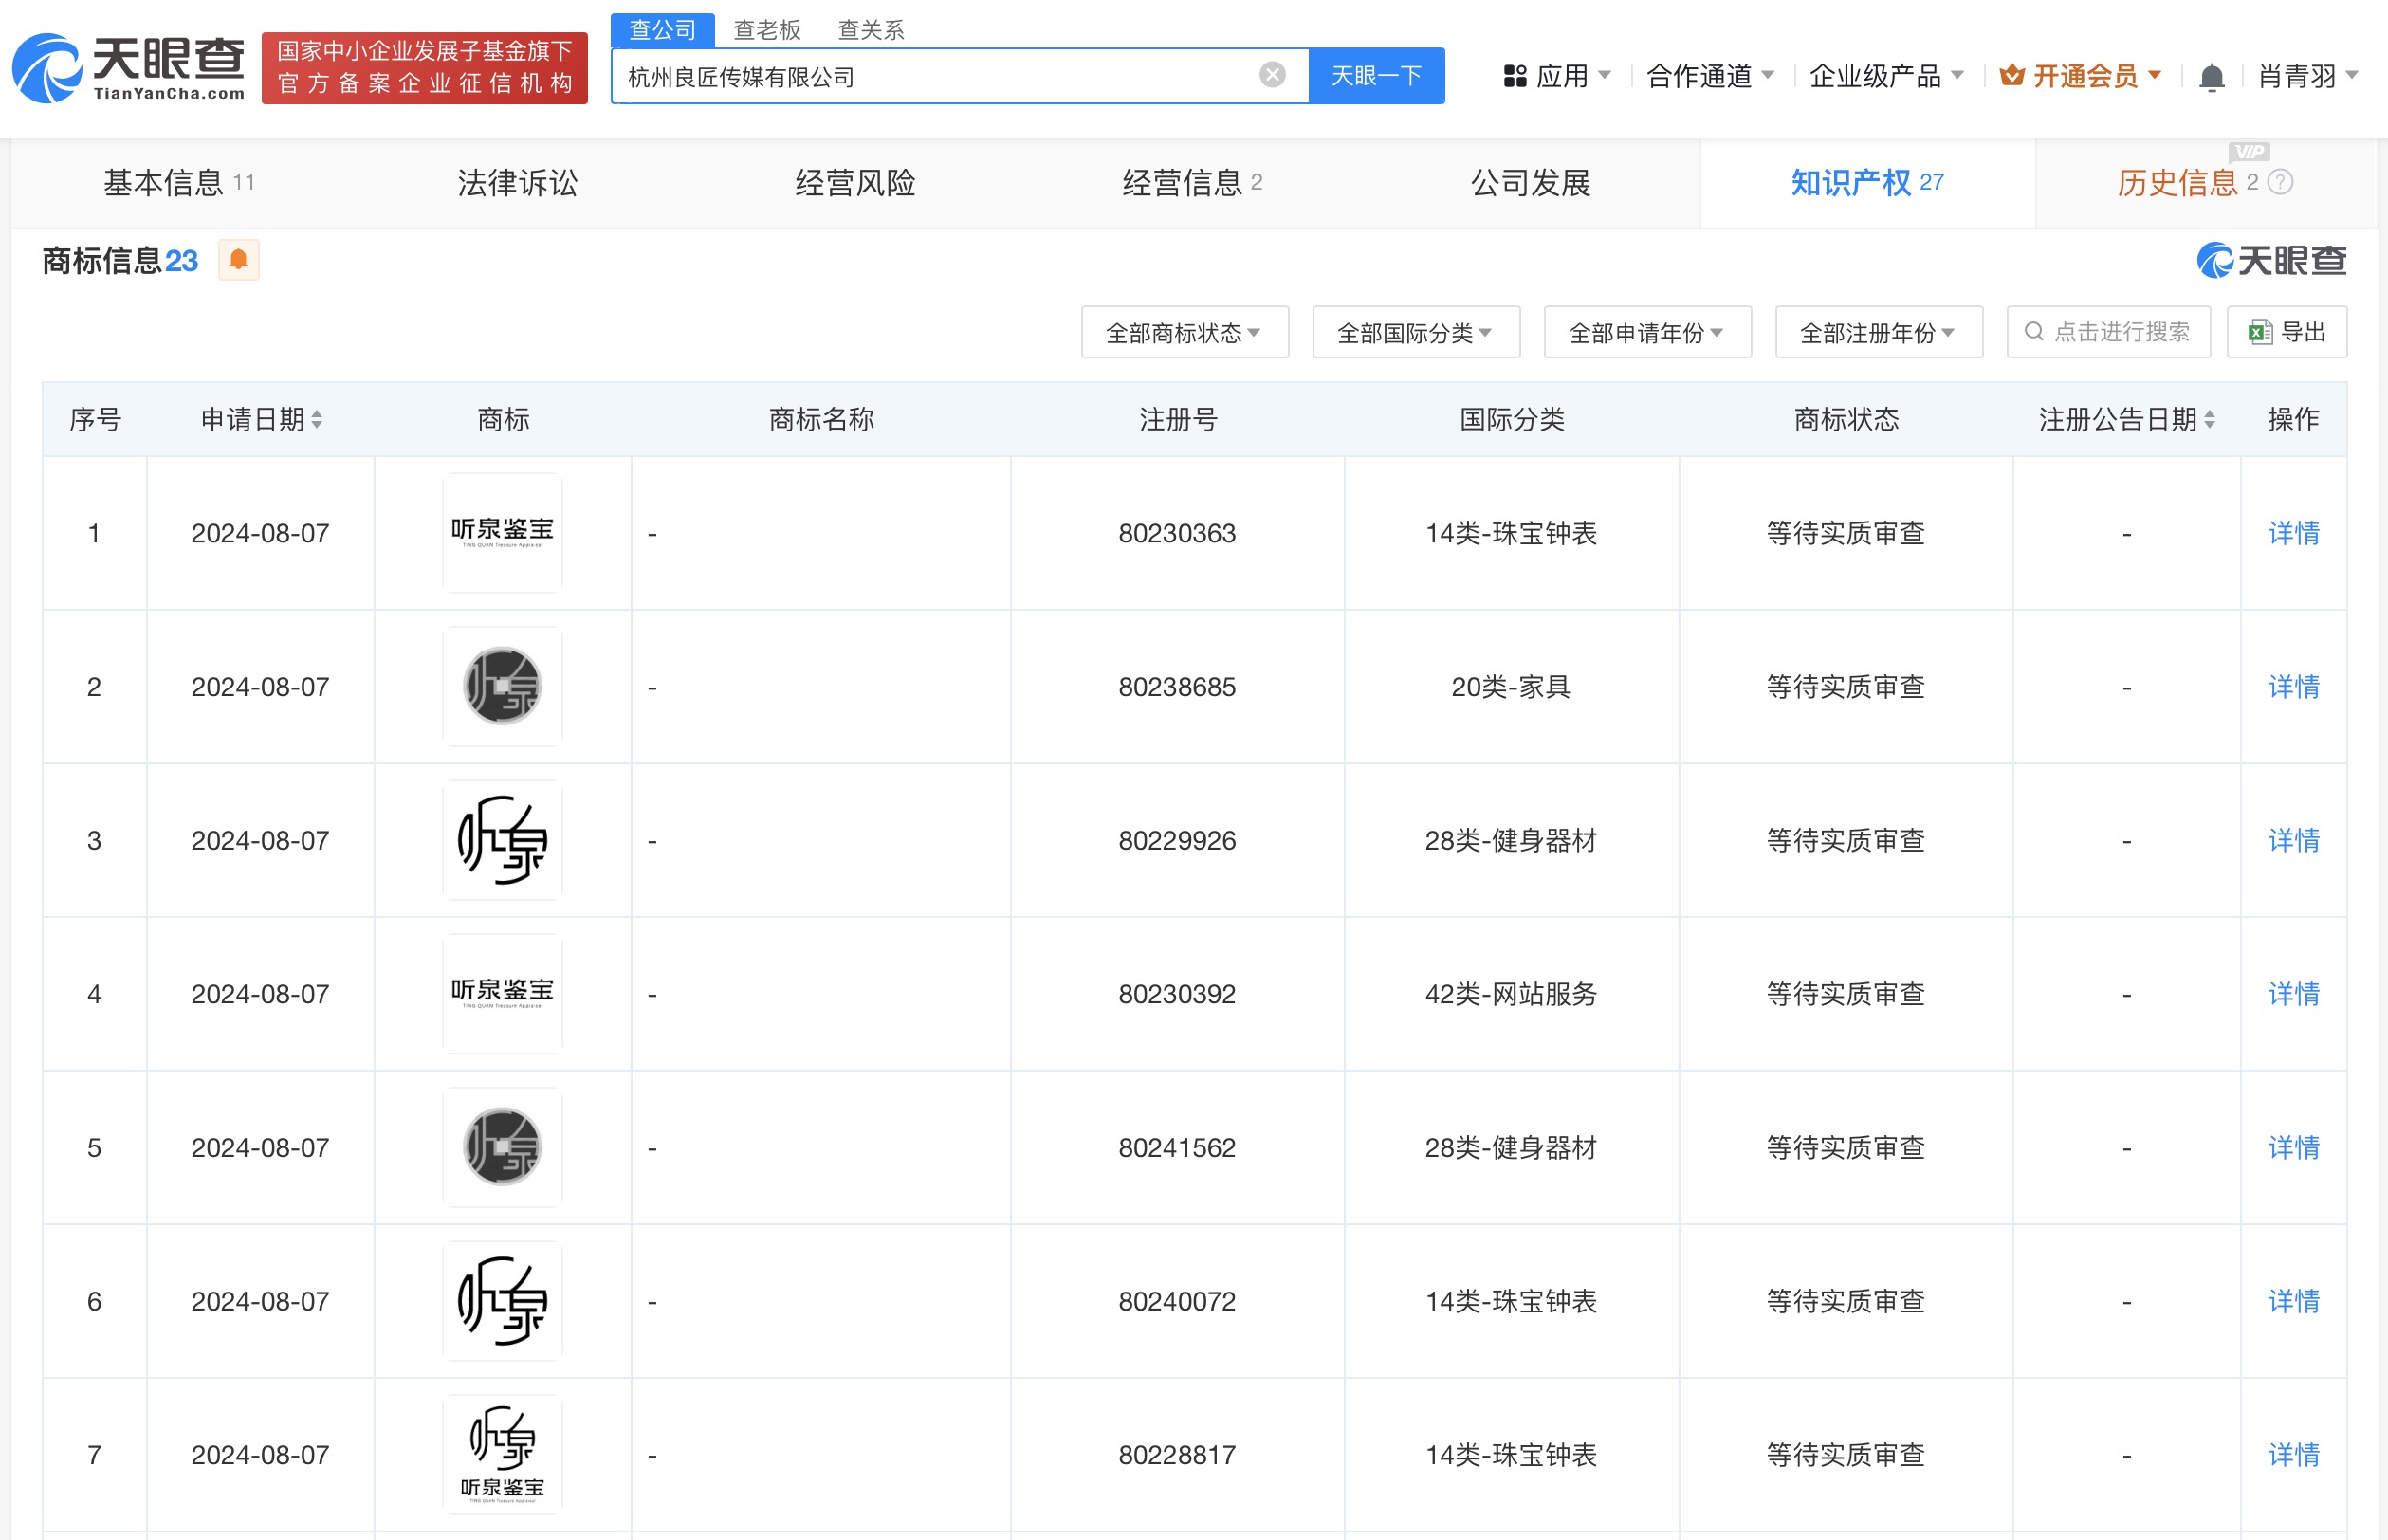This screenshot has width=2388, height=1540.
Task: Click the 开通会员 crown icon
Action: click(2012, 75)
